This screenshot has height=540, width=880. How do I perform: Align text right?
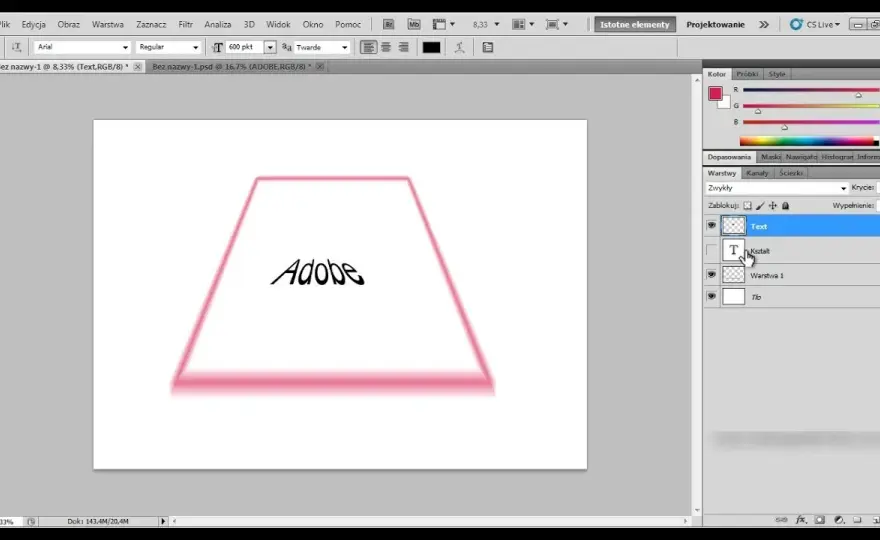(x=404, y=47)
